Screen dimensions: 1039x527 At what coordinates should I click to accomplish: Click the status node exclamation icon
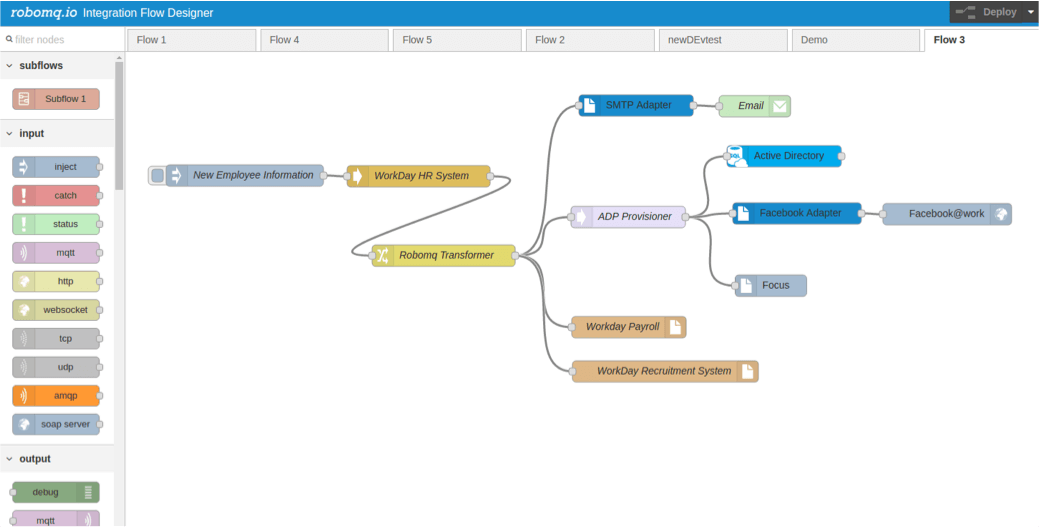pyautogui.click(x=23, y=224)
